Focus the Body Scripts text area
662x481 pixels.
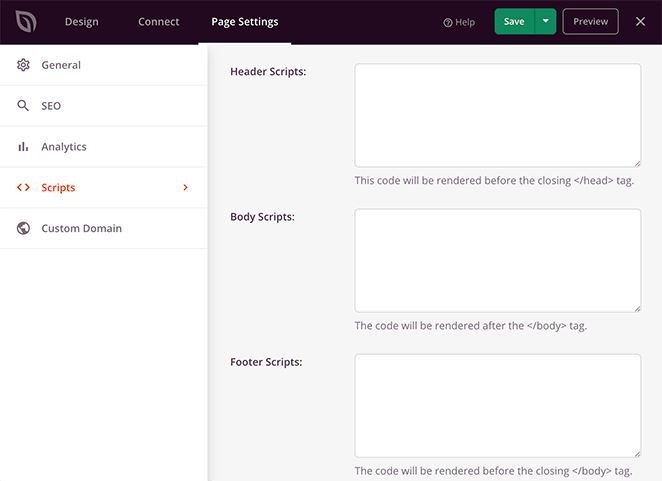click(498, 261)
